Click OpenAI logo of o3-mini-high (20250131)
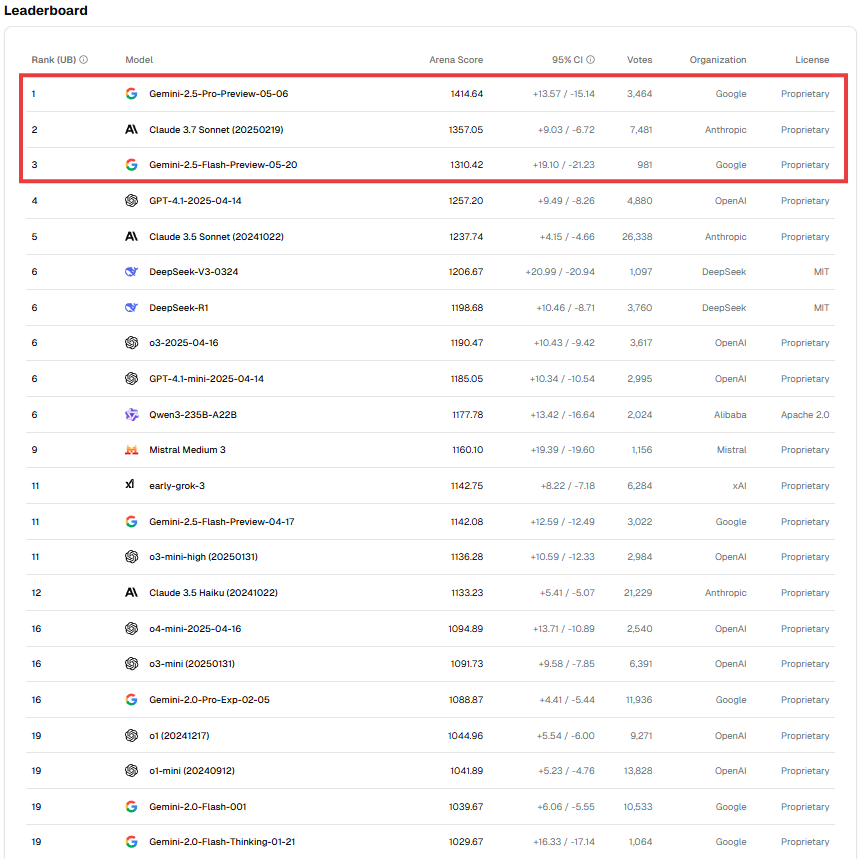Viewport: 859px width, 859px height. (131, 557)
